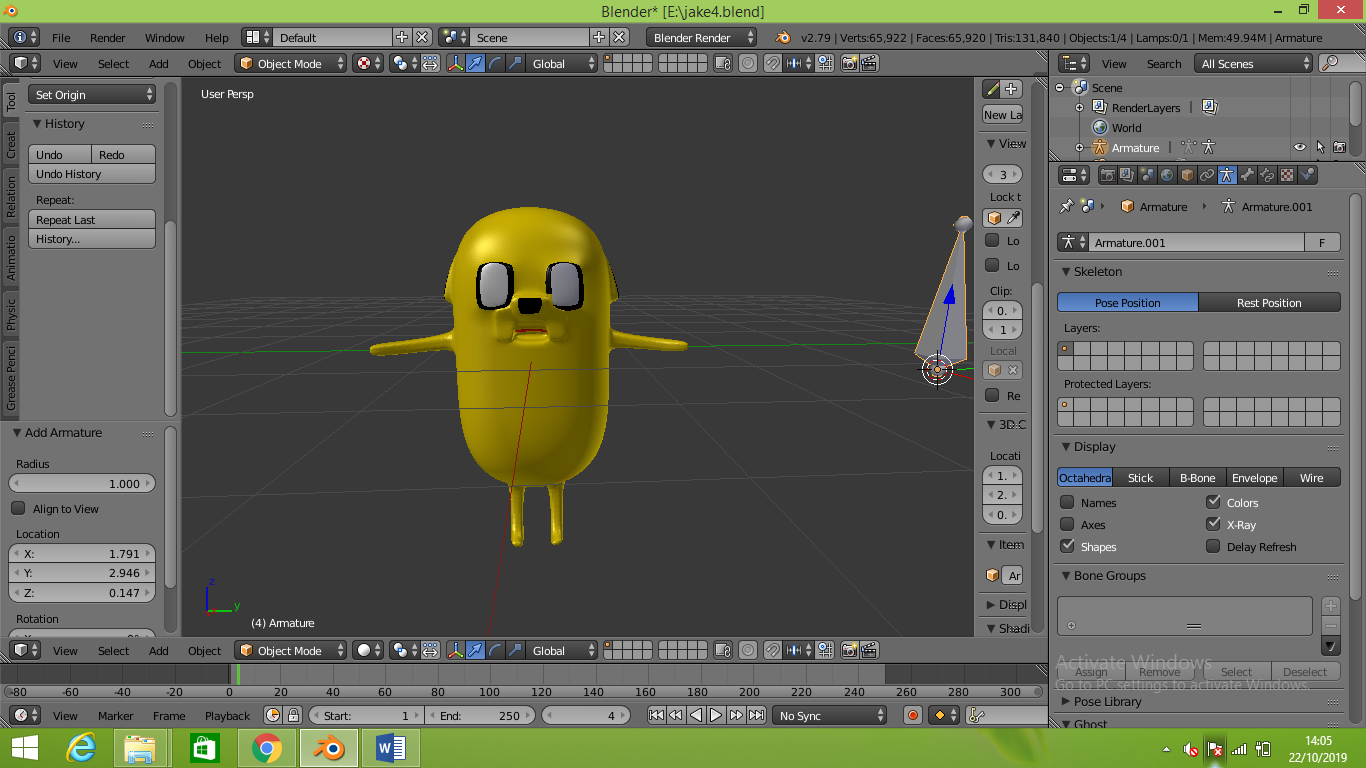The height and width of the screenshot is (768, 1366).
Task: Open the Playback menu in the timeline
Action: point(227,716)
